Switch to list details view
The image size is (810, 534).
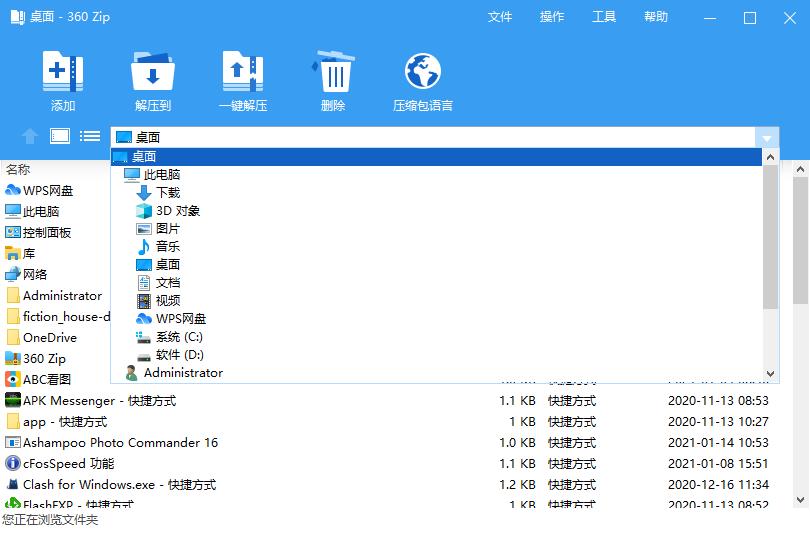pyautogui.click(x=90, y=136)
